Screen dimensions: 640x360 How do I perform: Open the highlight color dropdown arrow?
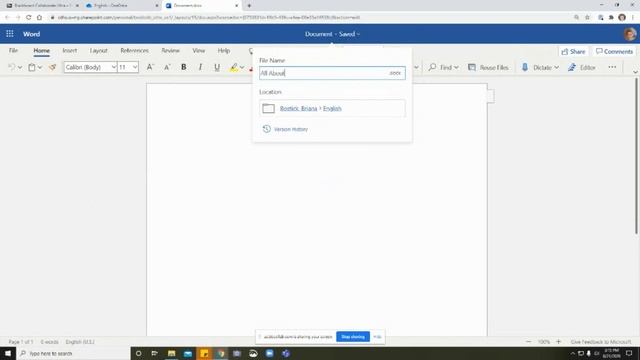point(242,68)
